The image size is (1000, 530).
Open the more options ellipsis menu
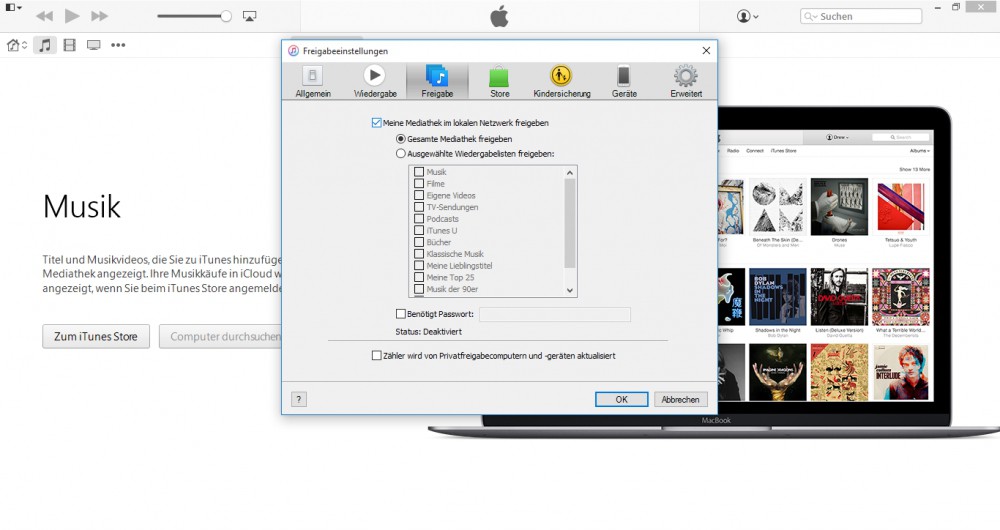pos(118,45)
